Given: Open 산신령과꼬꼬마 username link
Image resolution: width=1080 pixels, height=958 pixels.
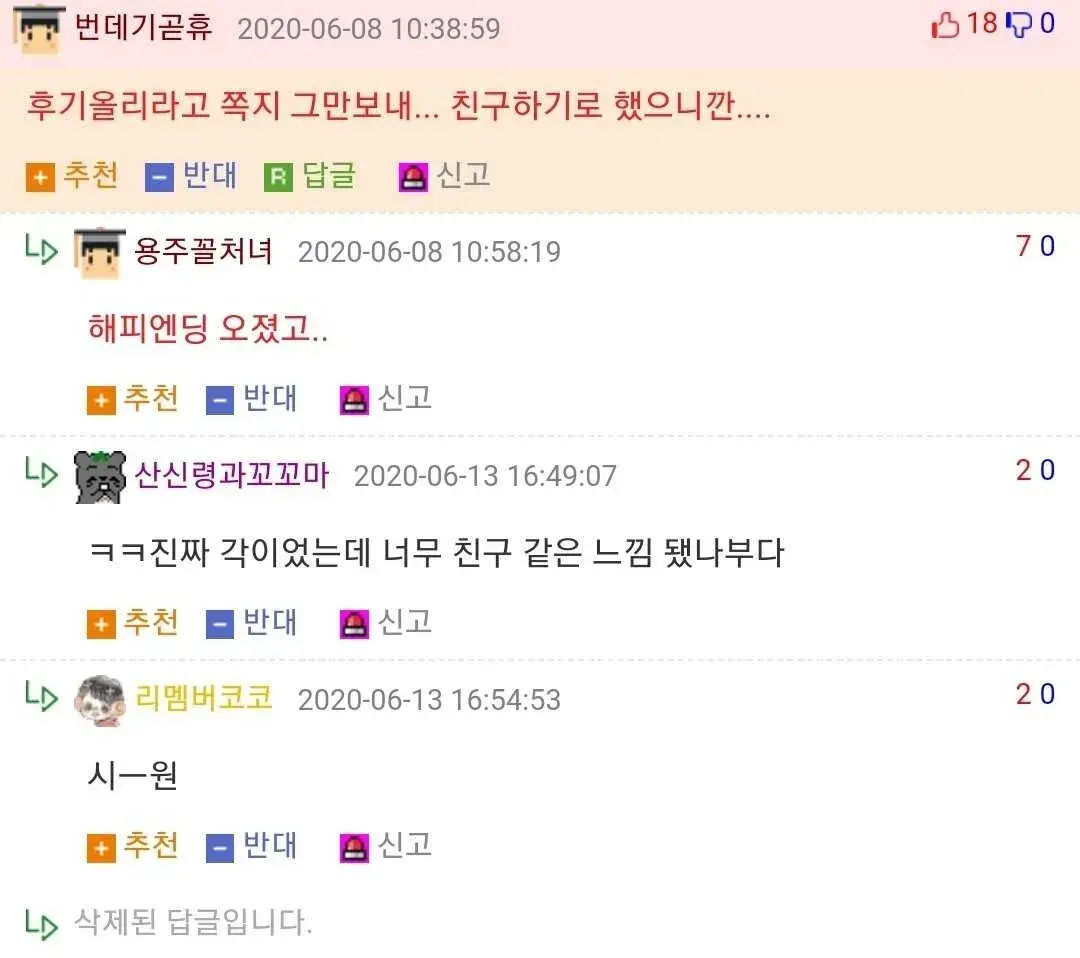Looking at the screenshot, I should click(231, 475).
